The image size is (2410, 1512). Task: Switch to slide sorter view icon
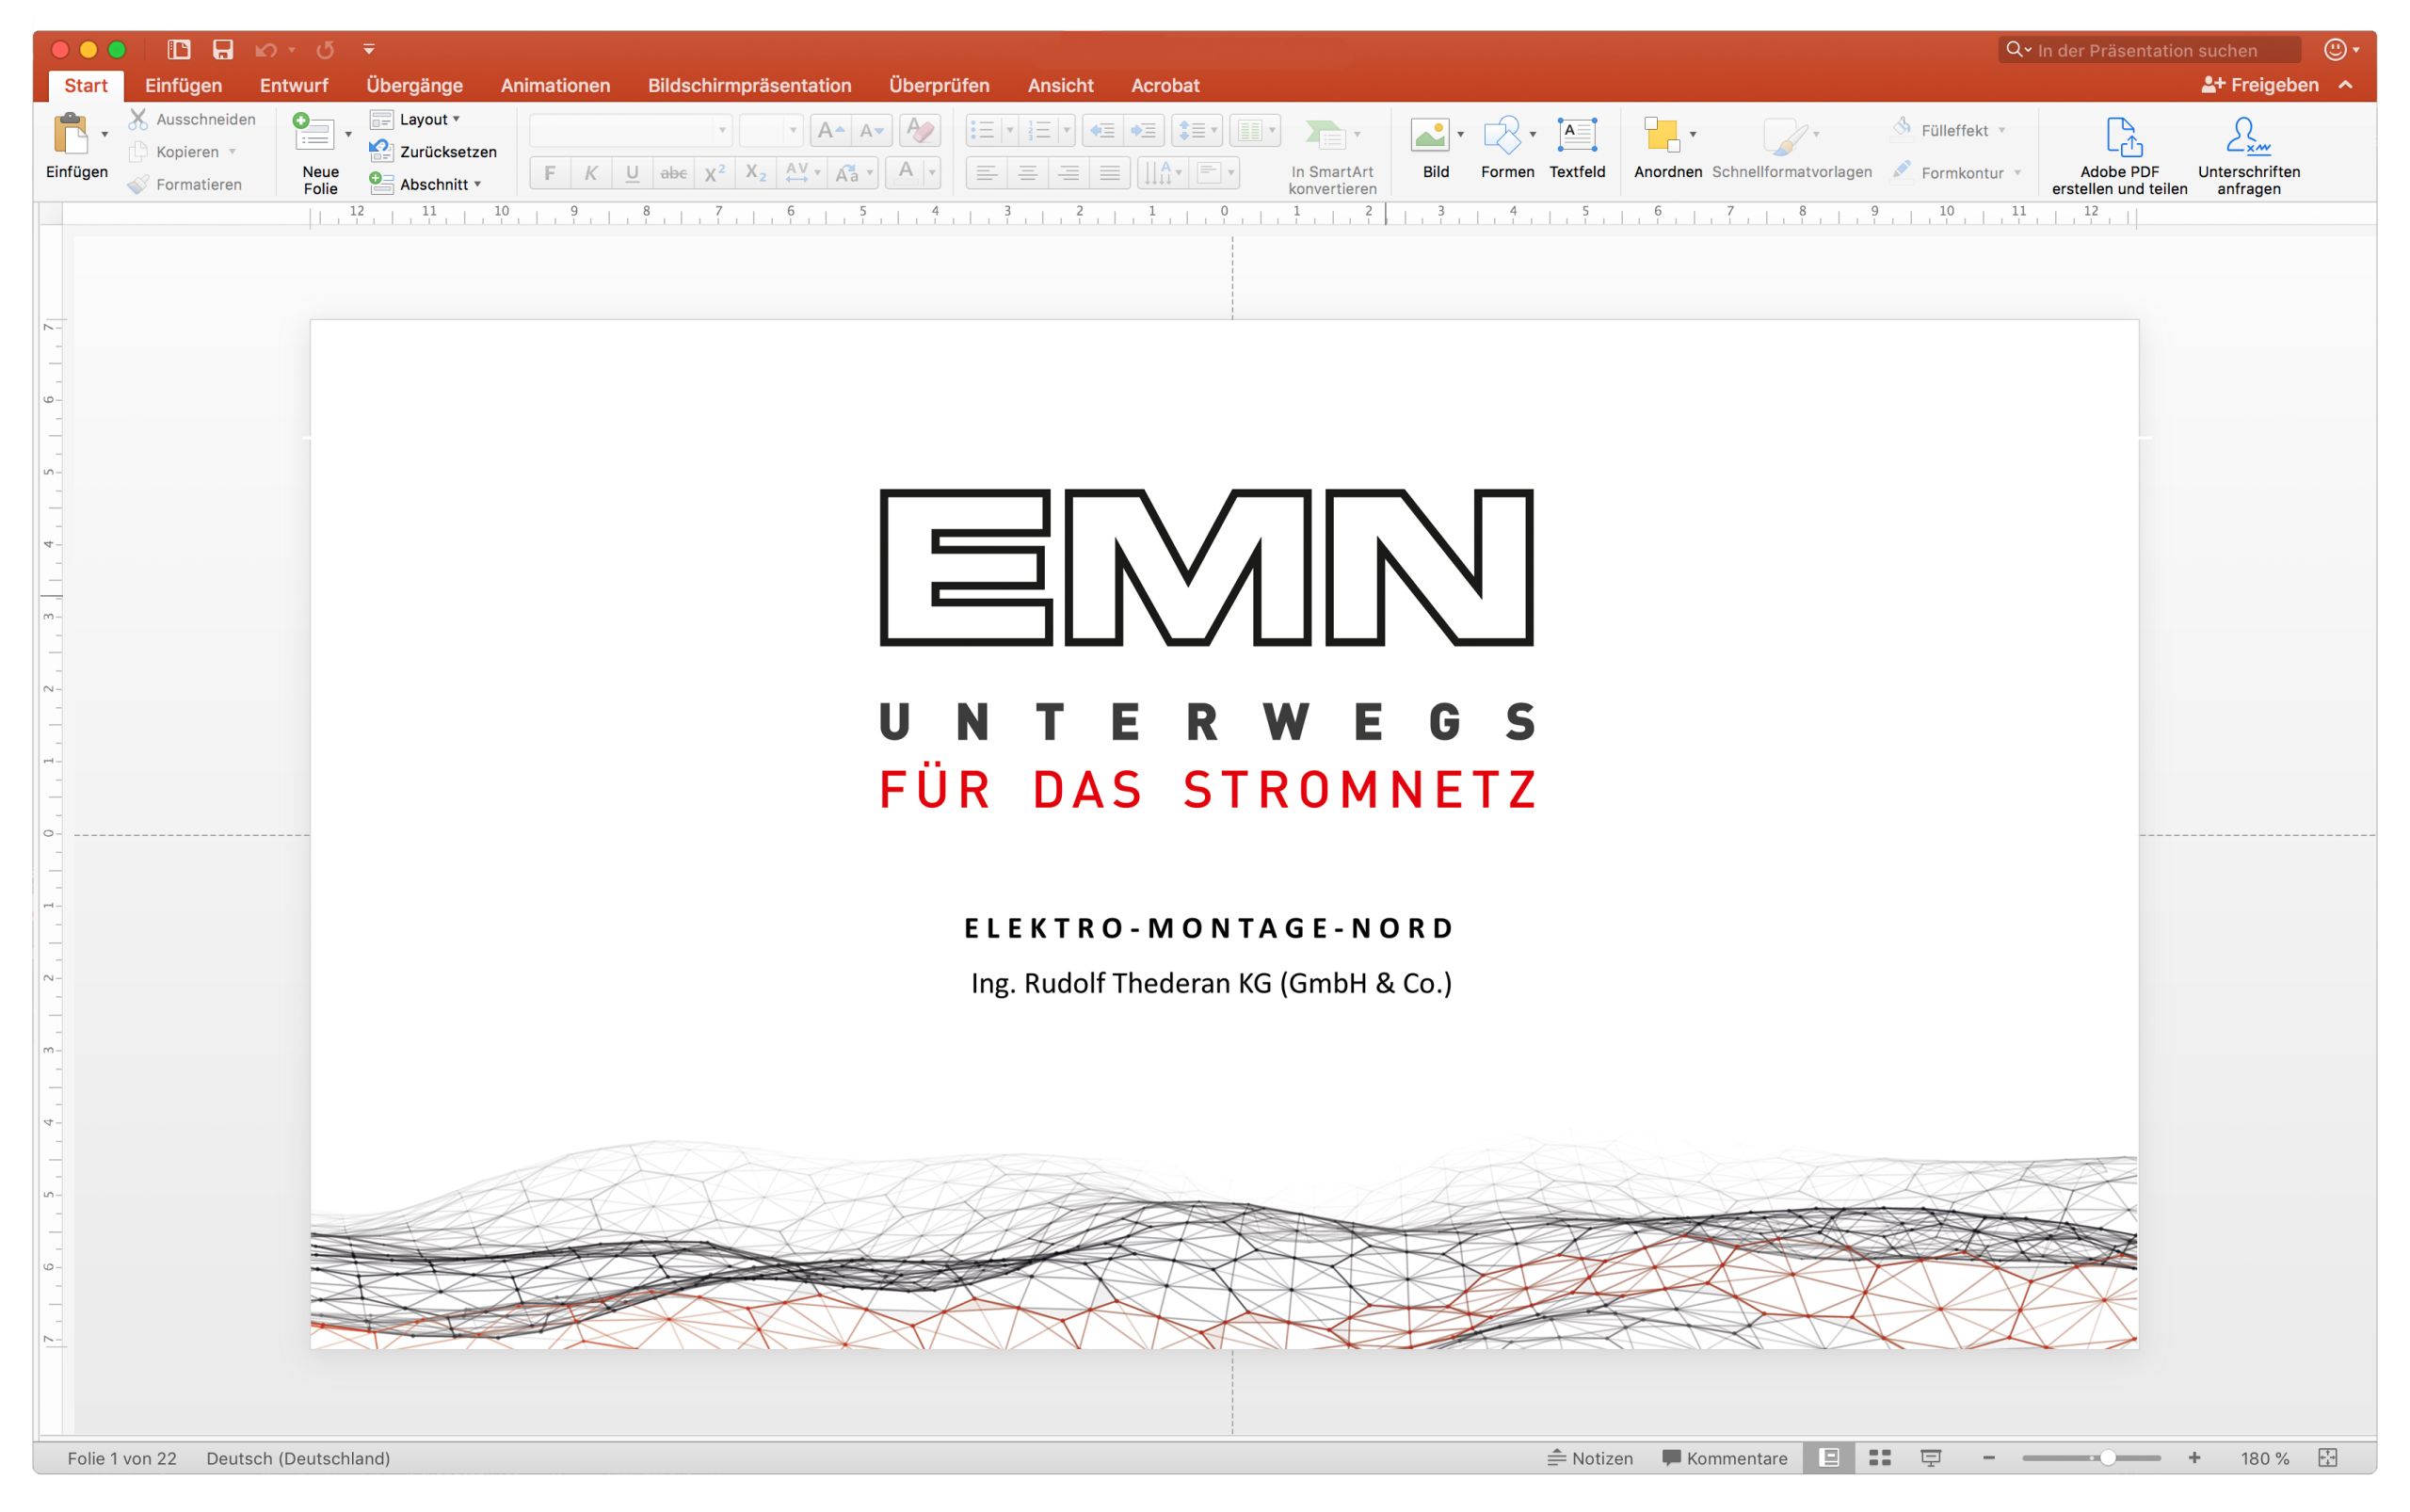[x=1880, y=1458]
